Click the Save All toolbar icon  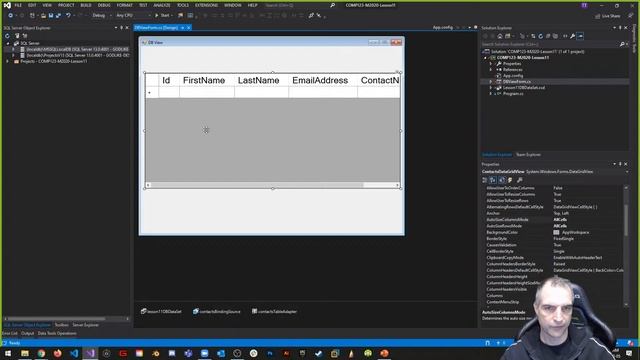[x=58, y=16]
